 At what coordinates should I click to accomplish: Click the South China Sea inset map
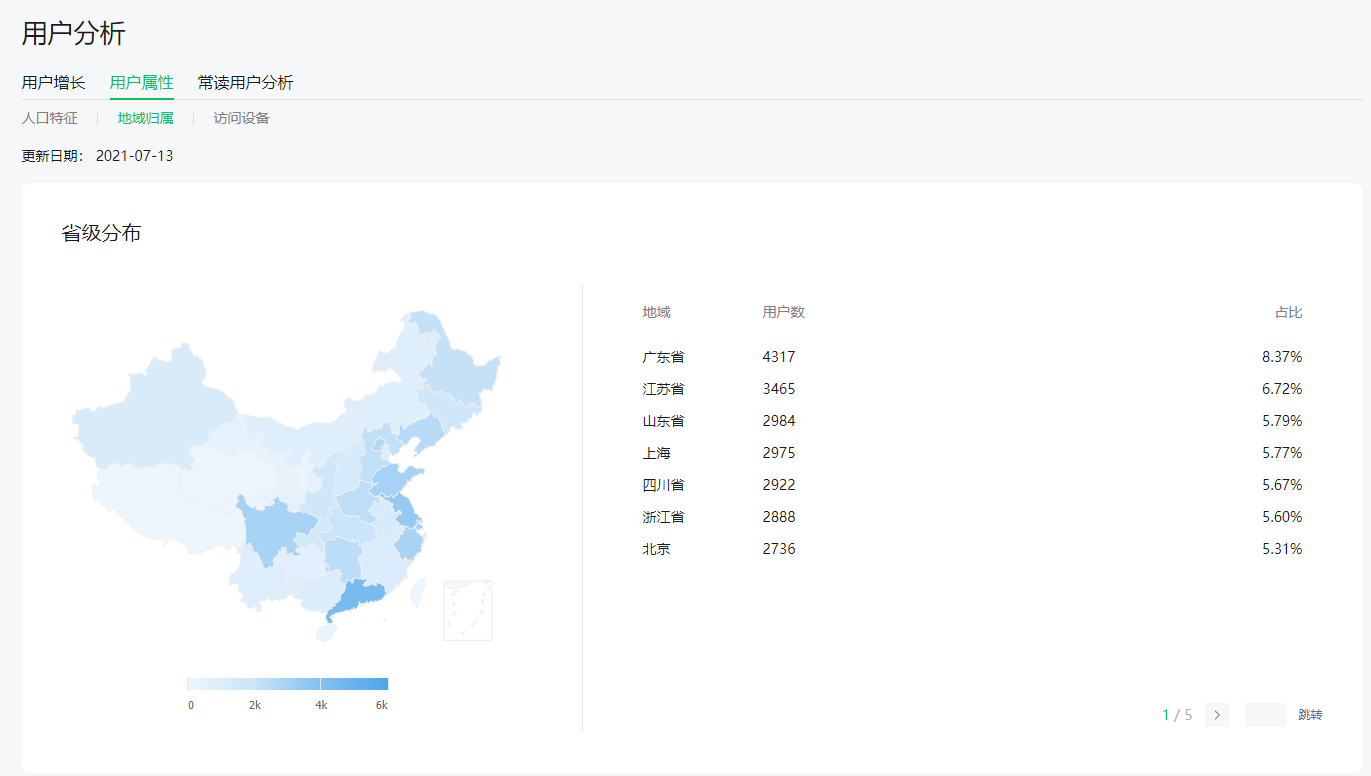[x=467, y=610]
